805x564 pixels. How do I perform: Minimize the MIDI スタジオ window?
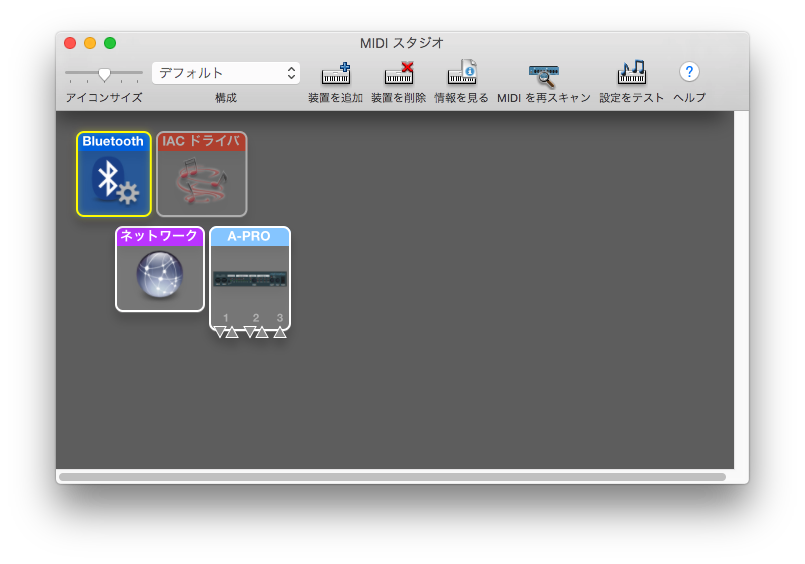point(90,43)
